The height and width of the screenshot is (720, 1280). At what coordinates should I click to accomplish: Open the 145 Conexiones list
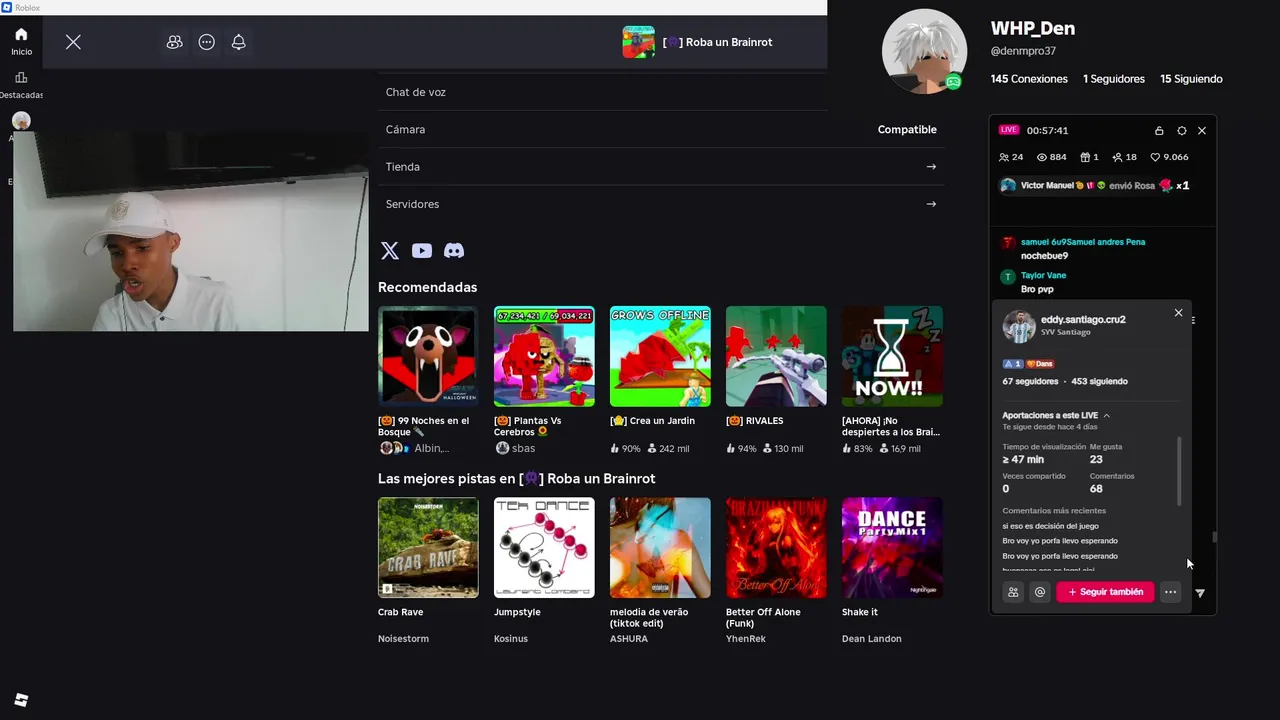(x=1029, y=79)
